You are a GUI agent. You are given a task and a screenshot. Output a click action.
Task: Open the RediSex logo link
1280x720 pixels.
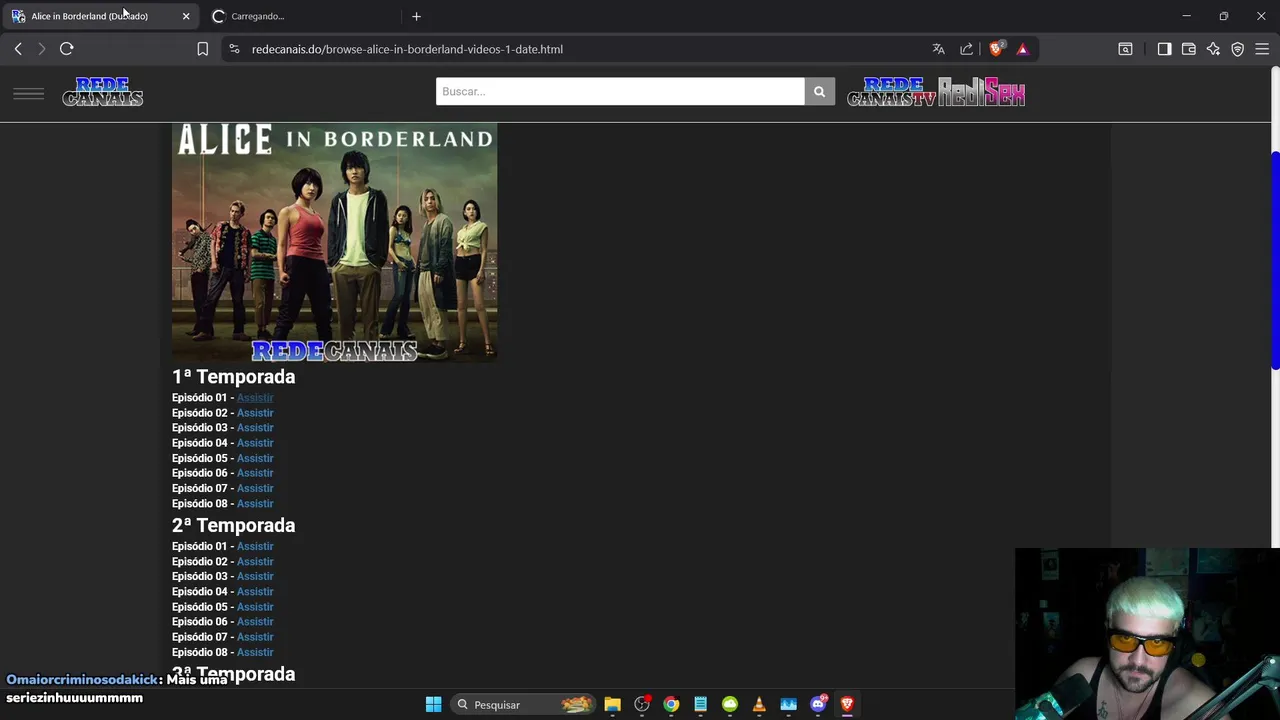(x=981, y=92)
